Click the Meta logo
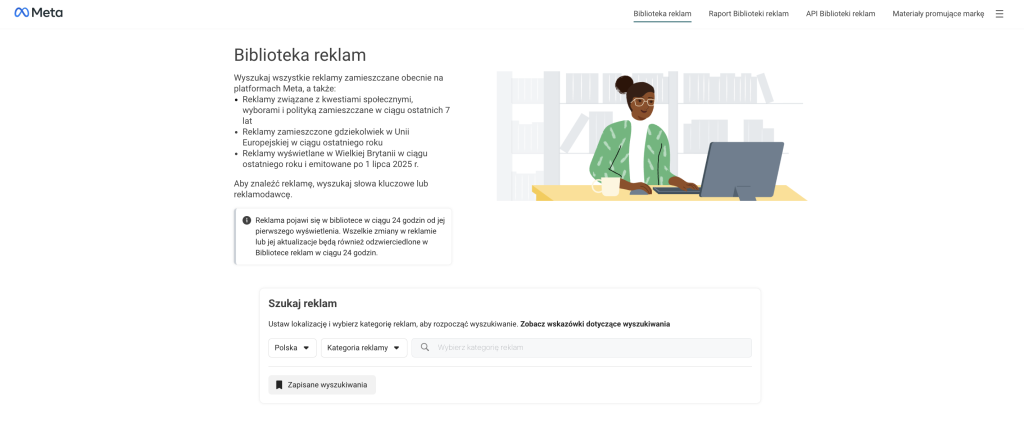The width and height of the screenshot is (1024, 432). coord(39,12)
